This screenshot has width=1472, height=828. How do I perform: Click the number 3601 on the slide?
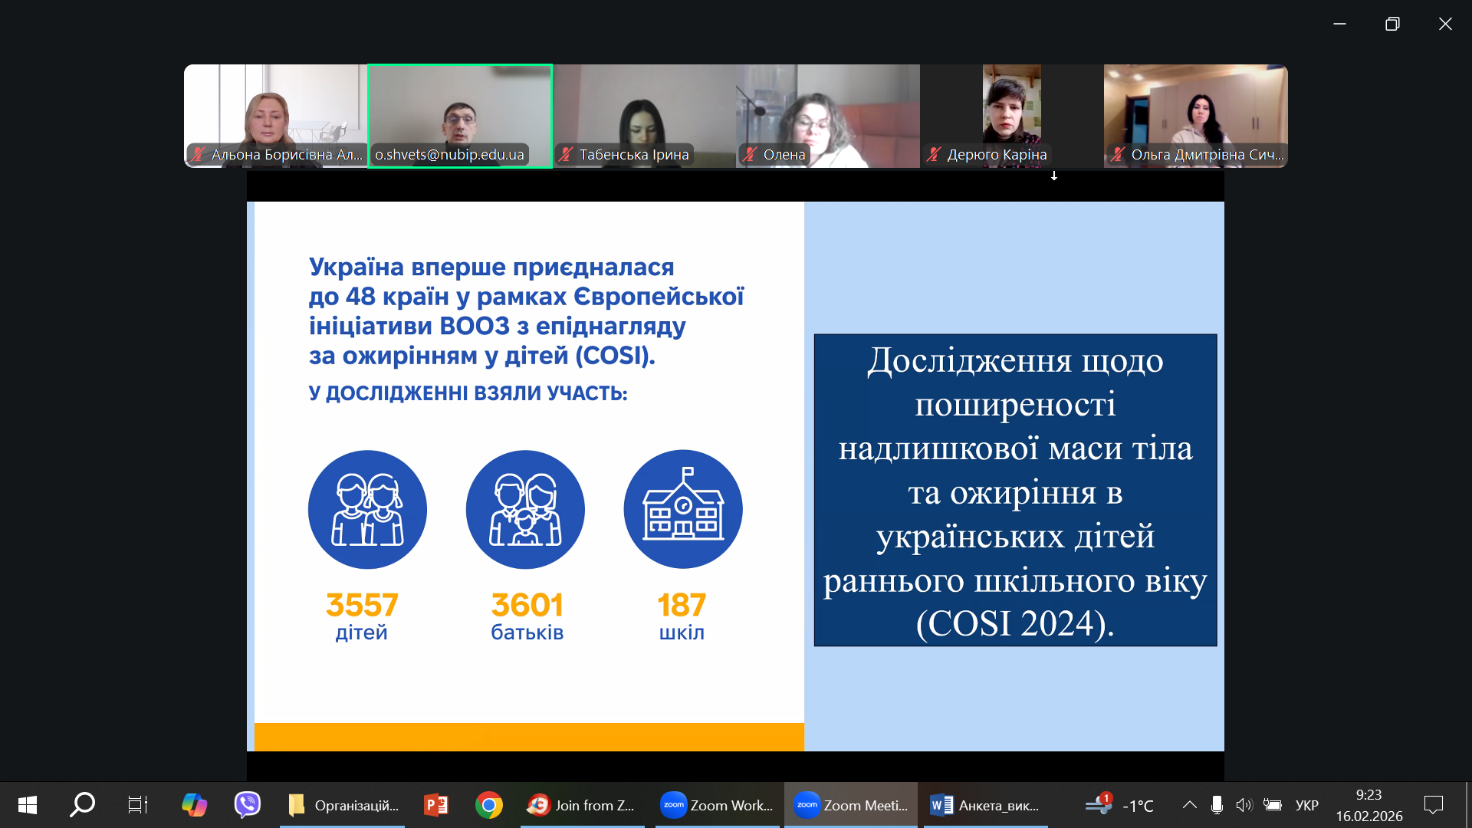pos(527,605)
